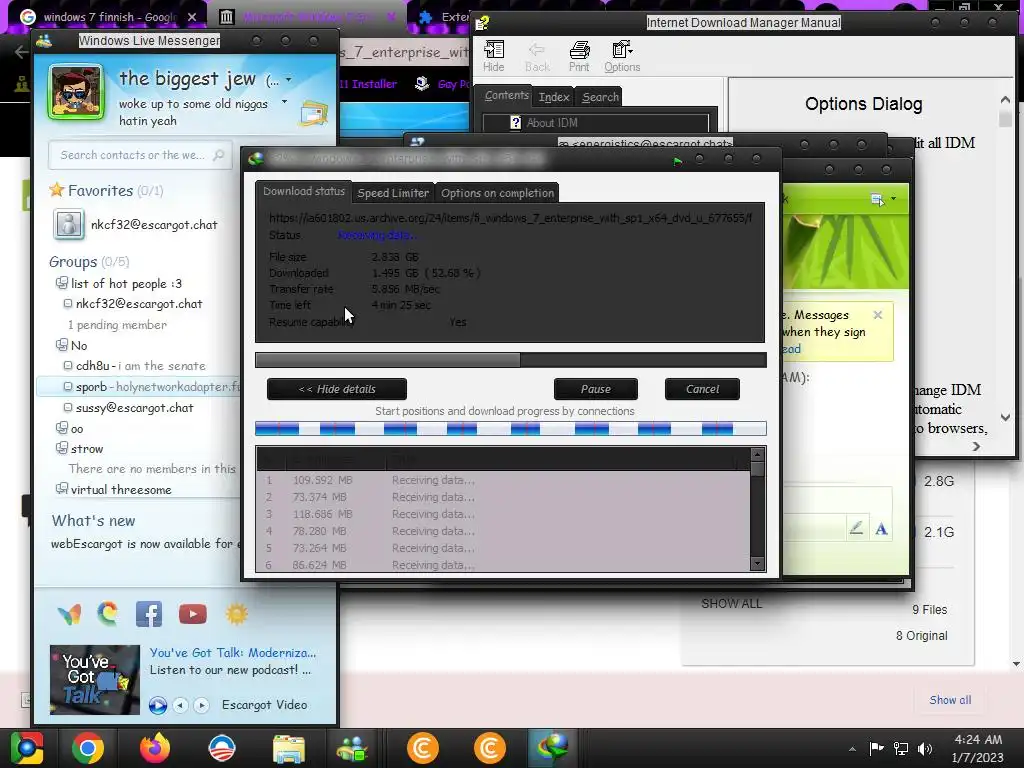Click the Favorites star icon in Messenger

(57, 190)
